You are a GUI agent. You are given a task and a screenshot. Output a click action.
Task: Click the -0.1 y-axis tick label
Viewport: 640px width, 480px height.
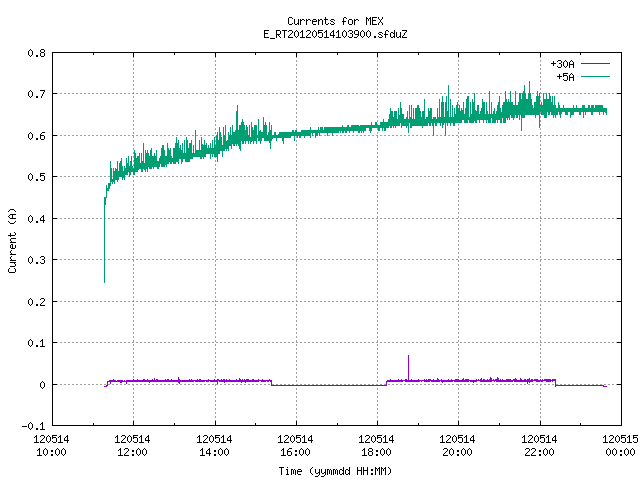click(x=33, y=426)
